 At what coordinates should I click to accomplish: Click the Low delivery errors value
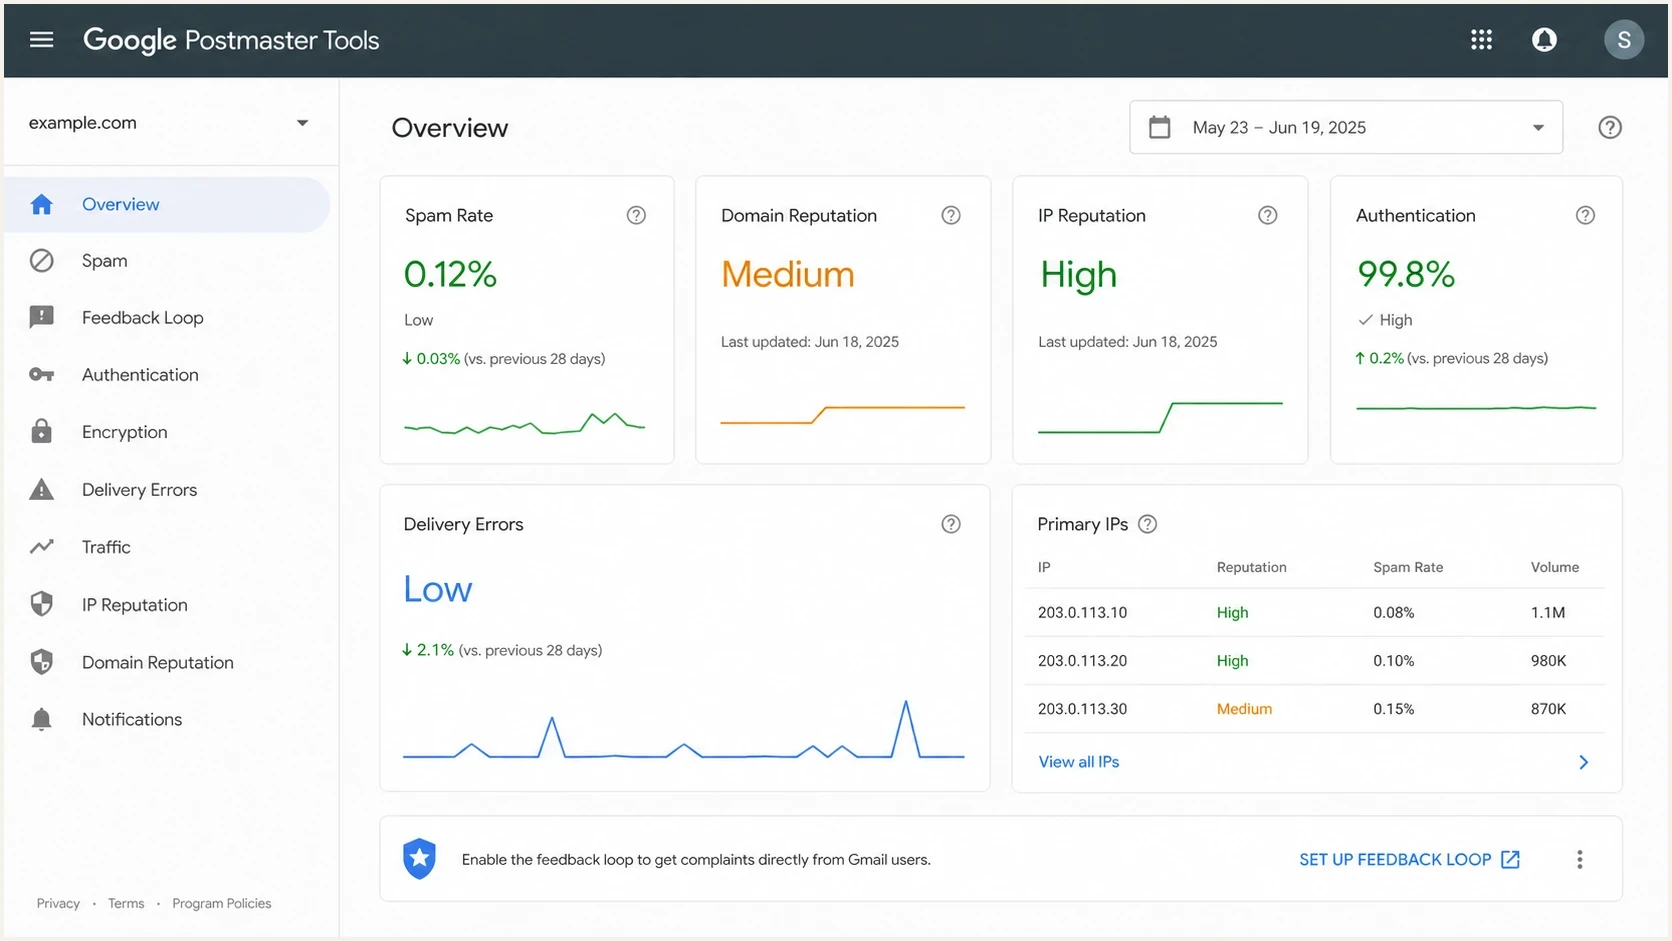[438, 589]
